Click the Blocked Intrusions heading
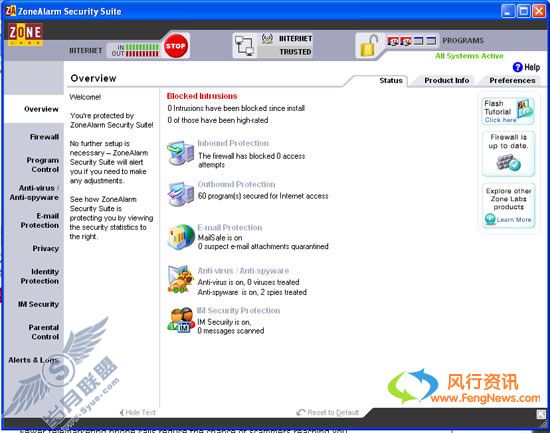 [x=202, y=96]
